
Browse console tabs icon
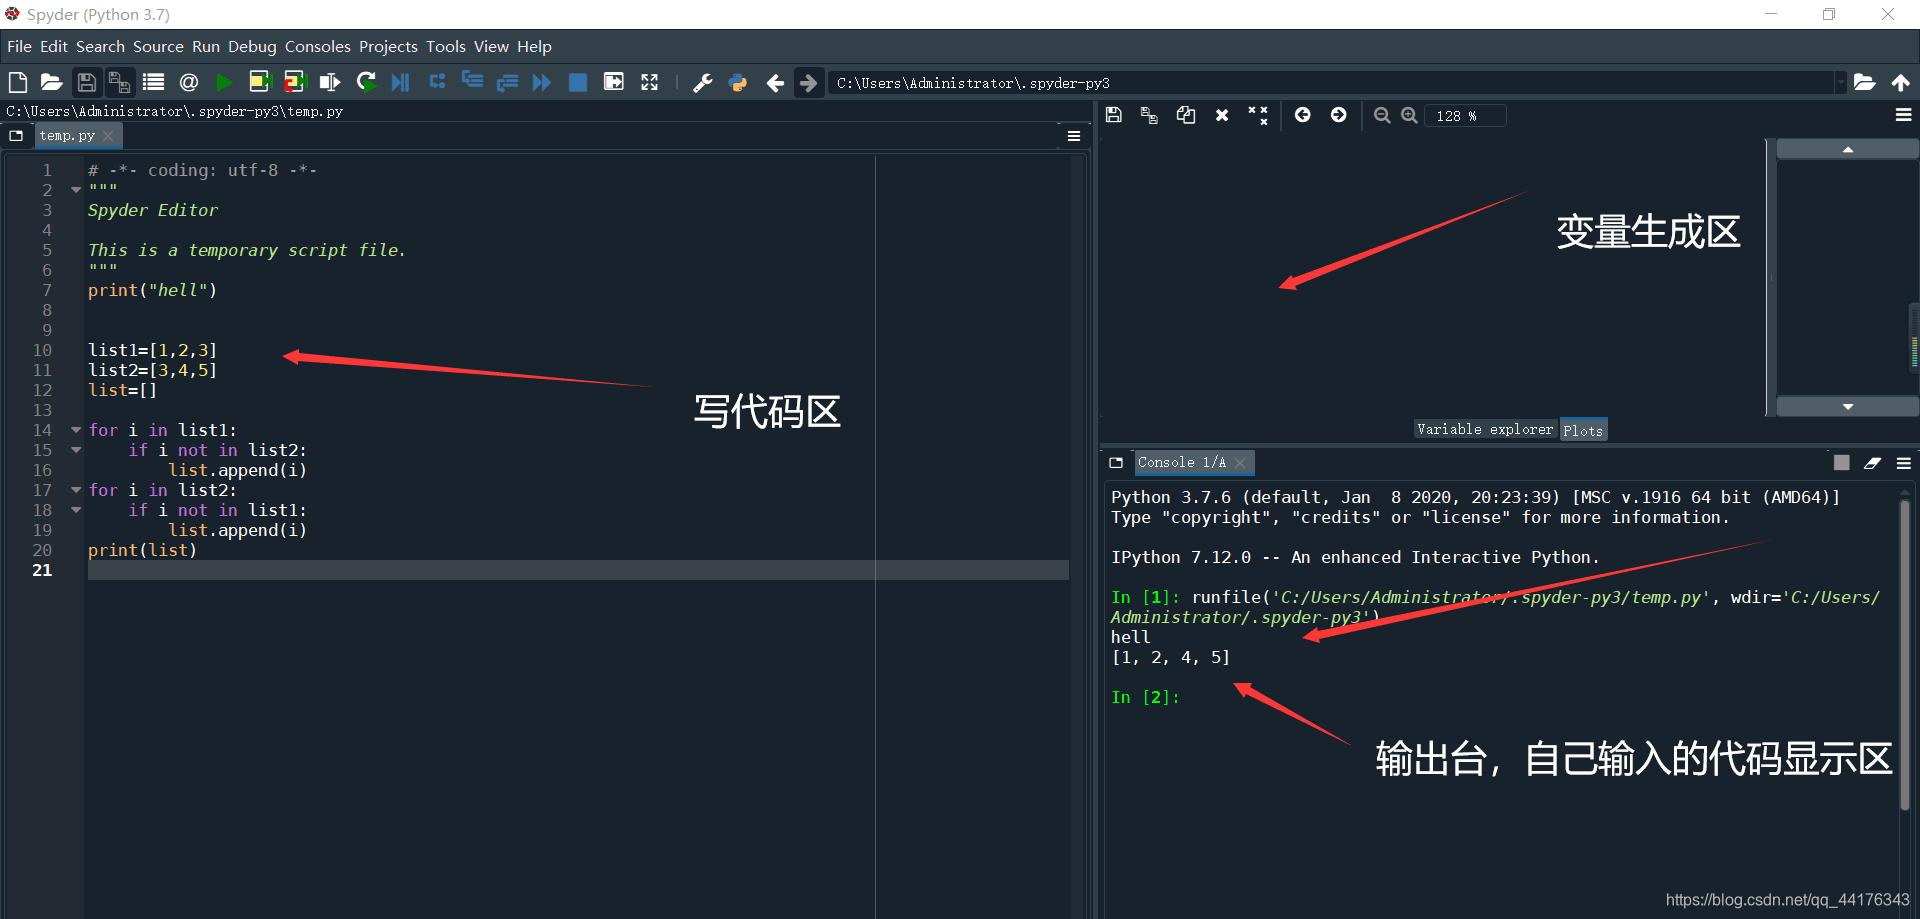[1116, 462]
